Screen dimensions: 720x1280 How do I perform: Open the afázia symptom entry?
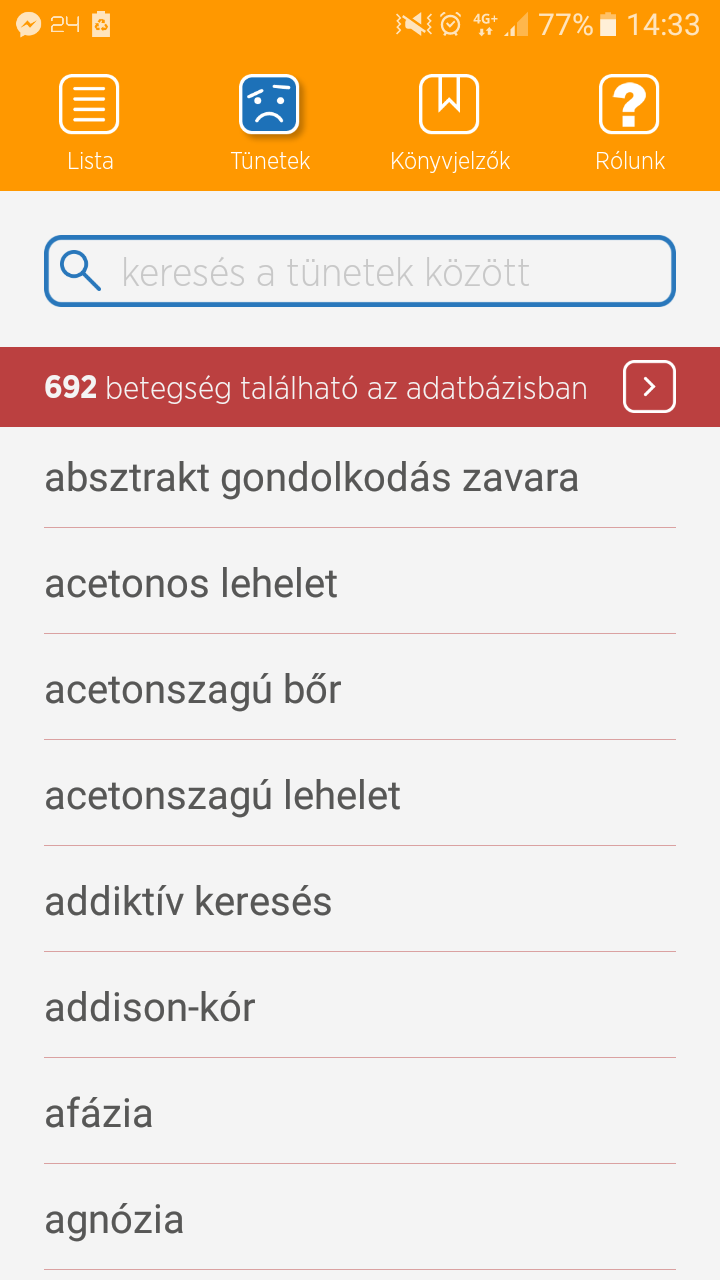click(x=99, y=1114)
